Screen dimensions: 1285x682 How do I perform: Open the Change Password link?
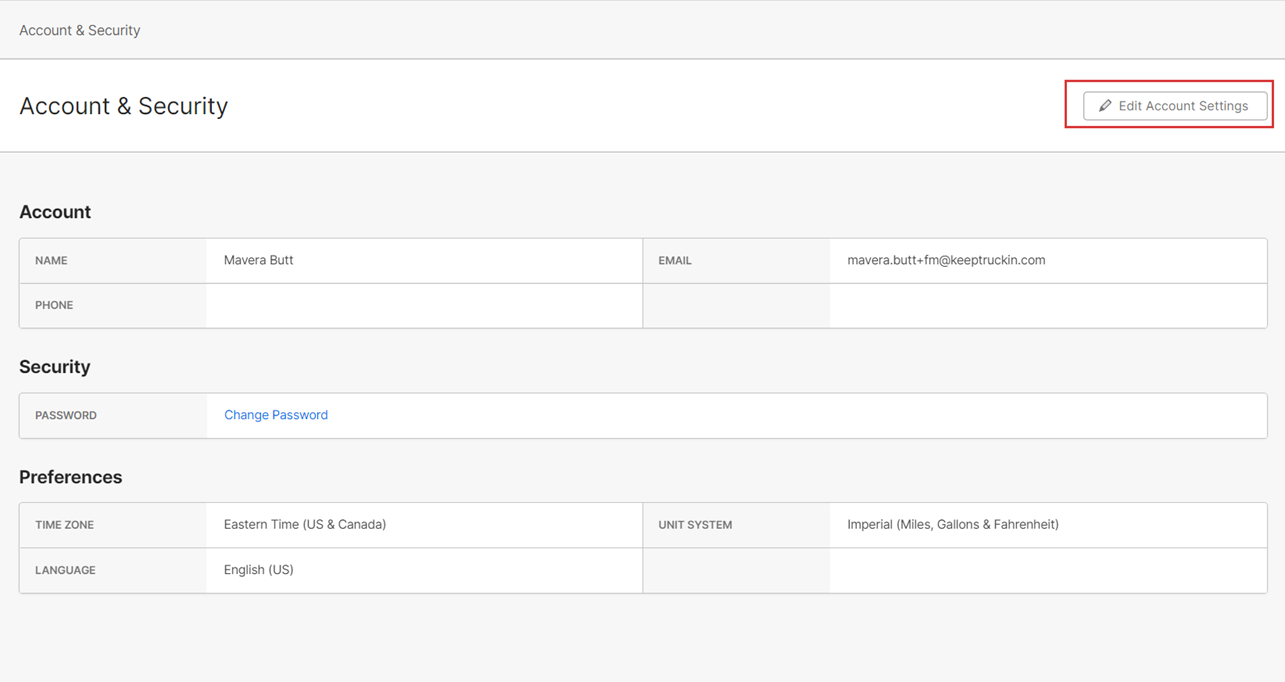click(276, 415)
